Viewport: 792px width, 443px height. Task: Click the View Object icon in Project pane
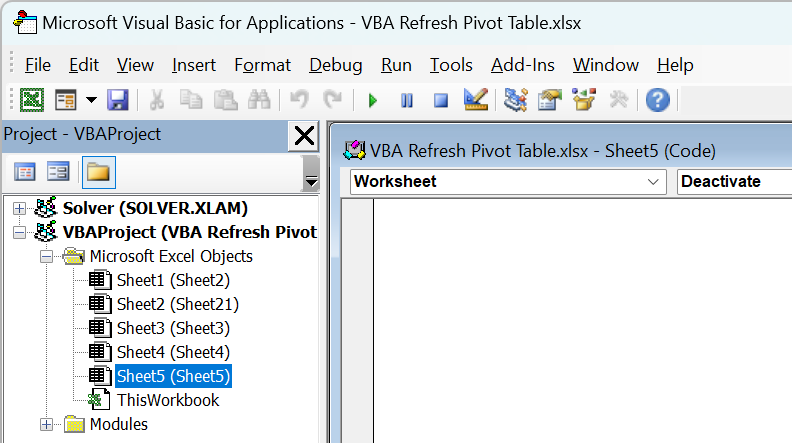pyautogui.click(x=58, y=172)
